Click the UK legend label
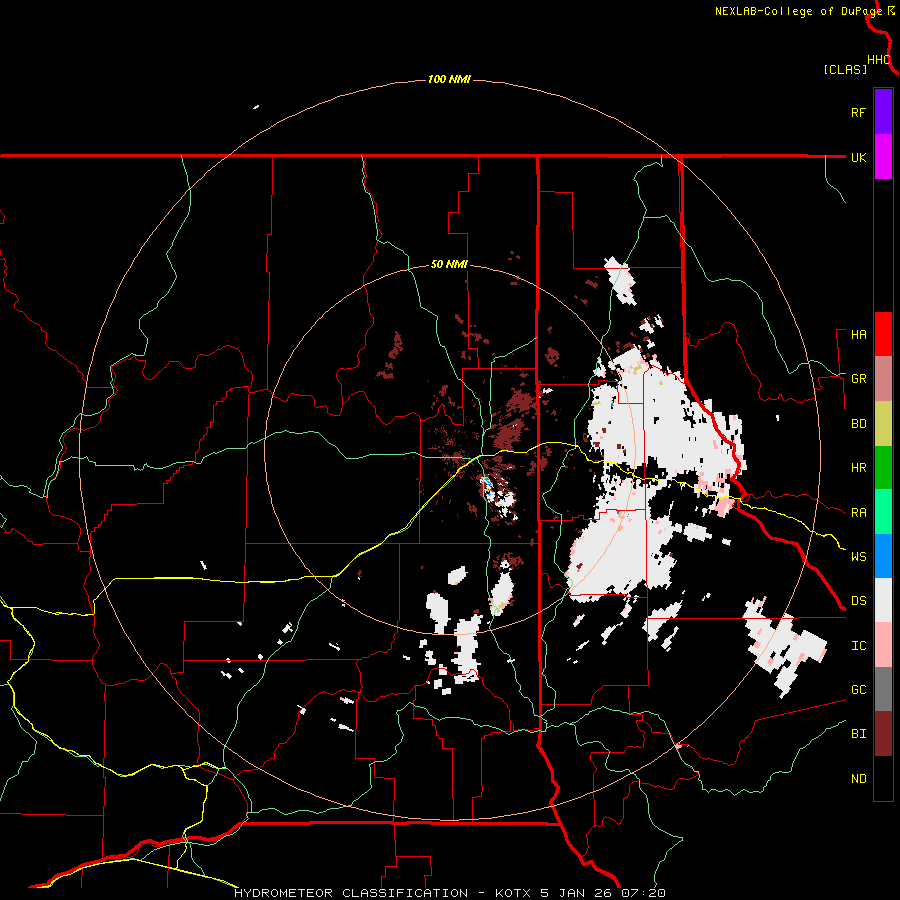The width and height of the screenshot is (900, 900). point(858,157)
